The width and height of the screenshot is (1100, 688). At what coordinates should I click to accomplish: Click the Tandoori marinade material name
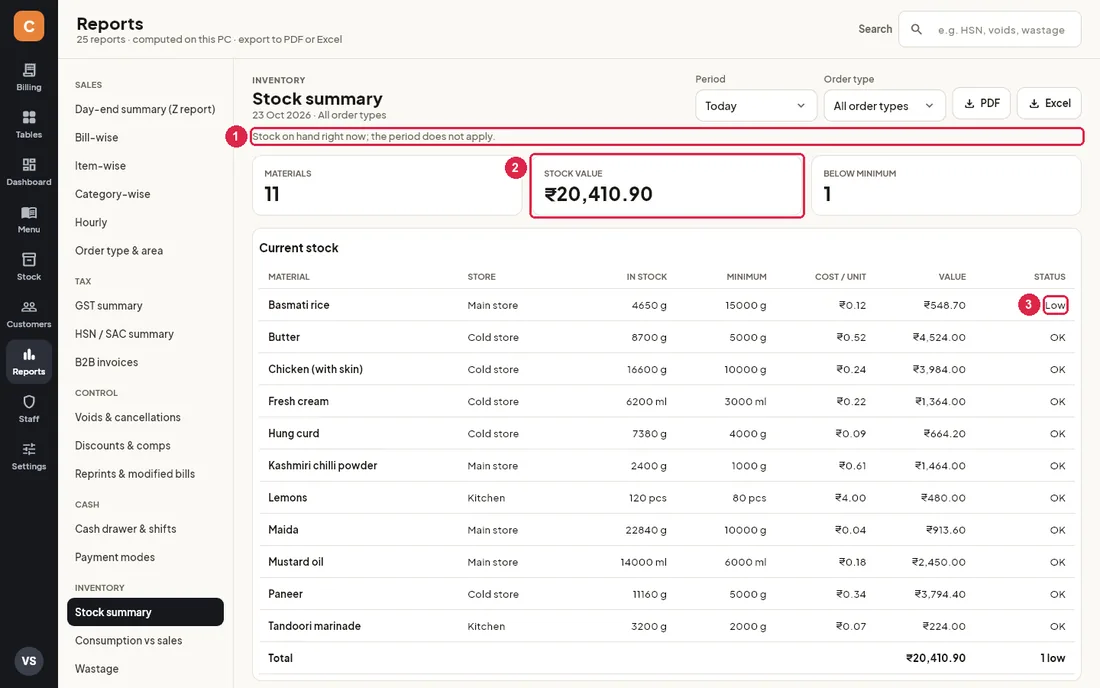314,626
